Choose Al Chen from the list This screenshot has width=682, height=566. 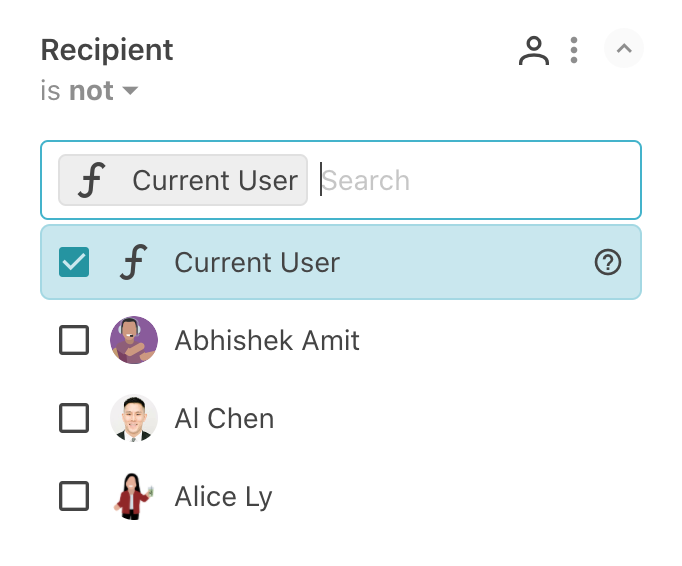(x=224, y=418)
